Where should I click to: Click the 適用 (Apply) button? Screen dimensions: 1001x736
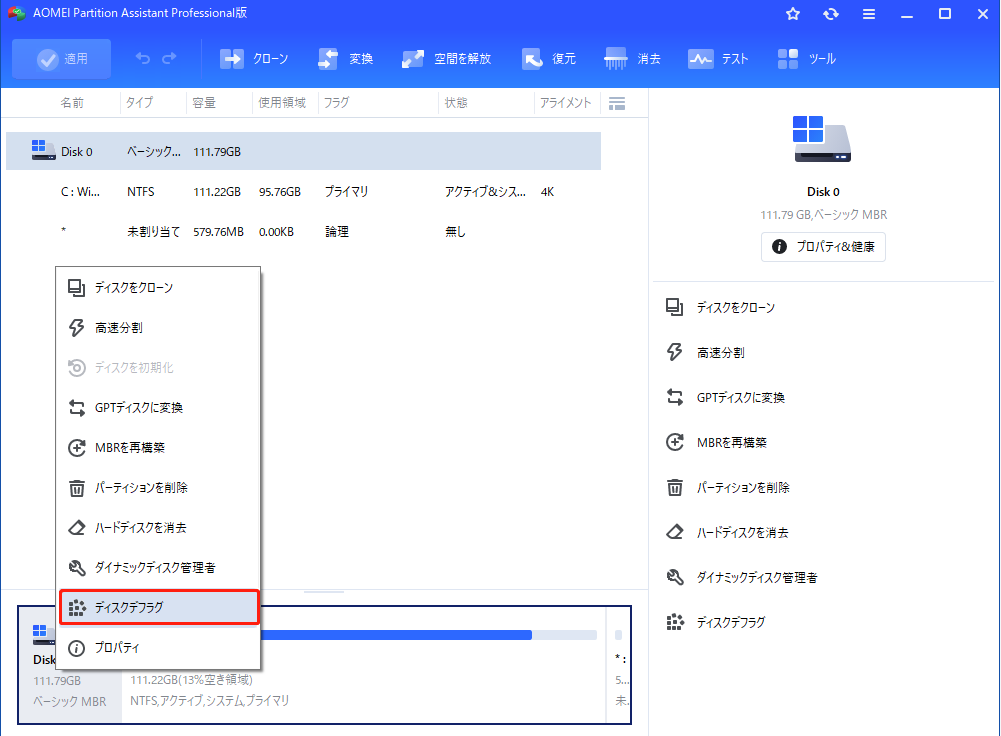61,59
